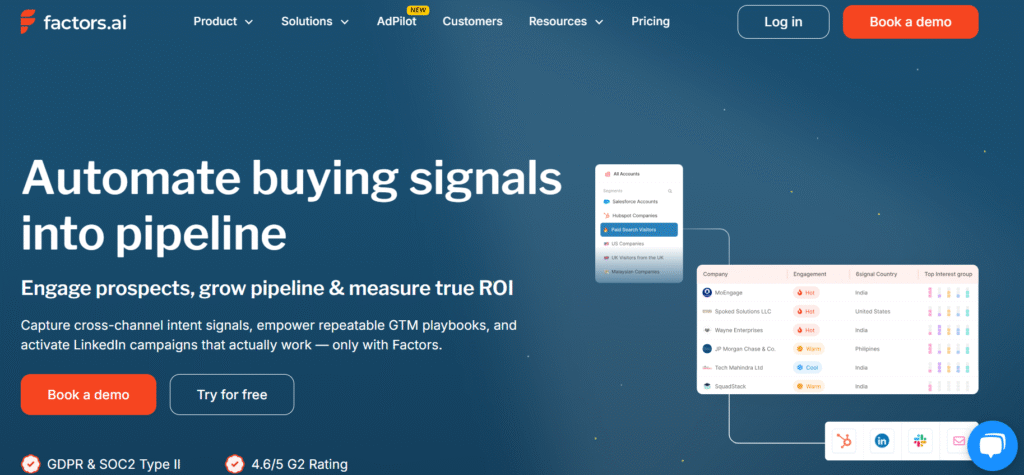The image size is (1024, 475).
Task: Click the 4.6/5 G2 Rating text
Action: click(300, 465)
